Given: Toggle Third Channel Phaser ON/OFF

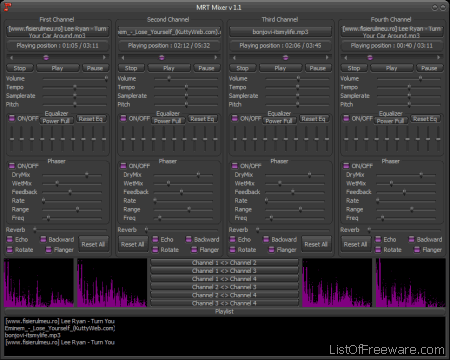Looking at the screenshot, I should [235, 166].
